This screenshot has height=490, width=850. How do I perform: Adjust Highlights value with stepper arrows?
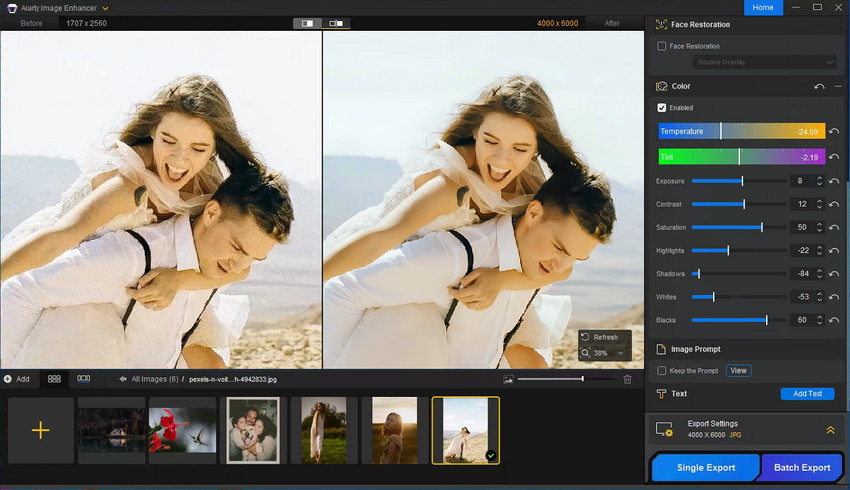click(x=819, y=250)
